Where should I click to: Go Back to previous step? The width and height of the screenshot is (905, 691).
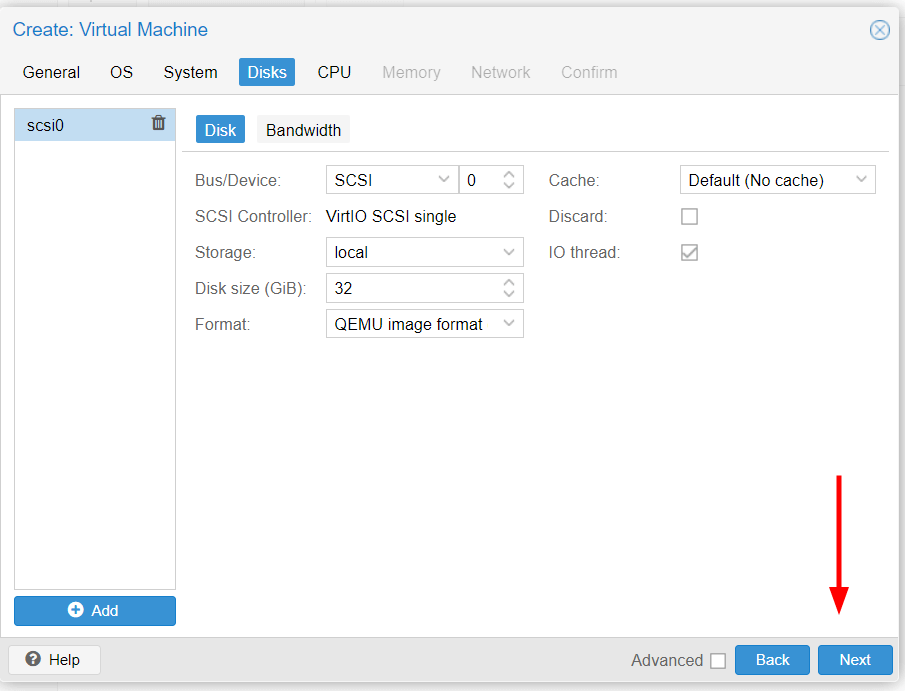[x=772, y=660]
